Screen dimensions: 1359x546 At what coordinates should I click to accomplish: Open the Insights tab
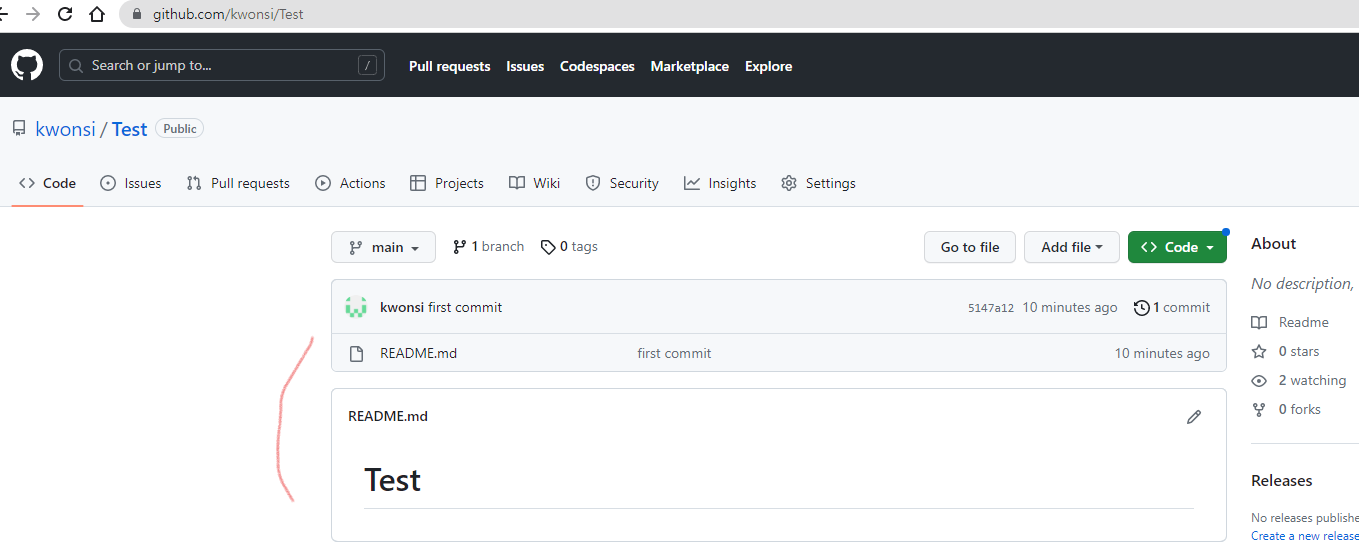(720, 183)
